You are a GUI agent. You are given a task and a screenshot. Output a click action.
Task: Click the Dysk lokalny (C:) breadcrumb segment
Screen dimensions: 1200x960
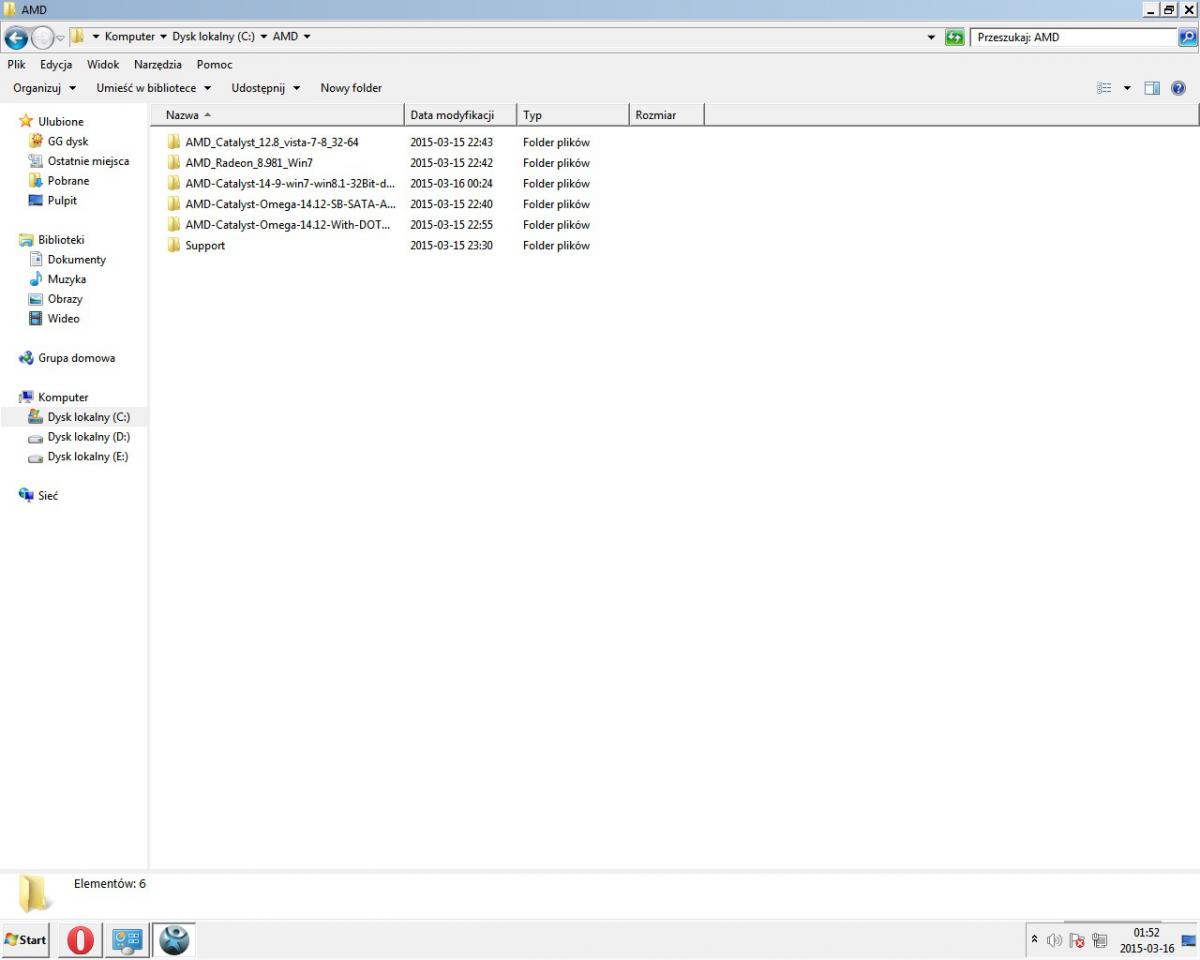pyautogui.click(x=213, y=37)
